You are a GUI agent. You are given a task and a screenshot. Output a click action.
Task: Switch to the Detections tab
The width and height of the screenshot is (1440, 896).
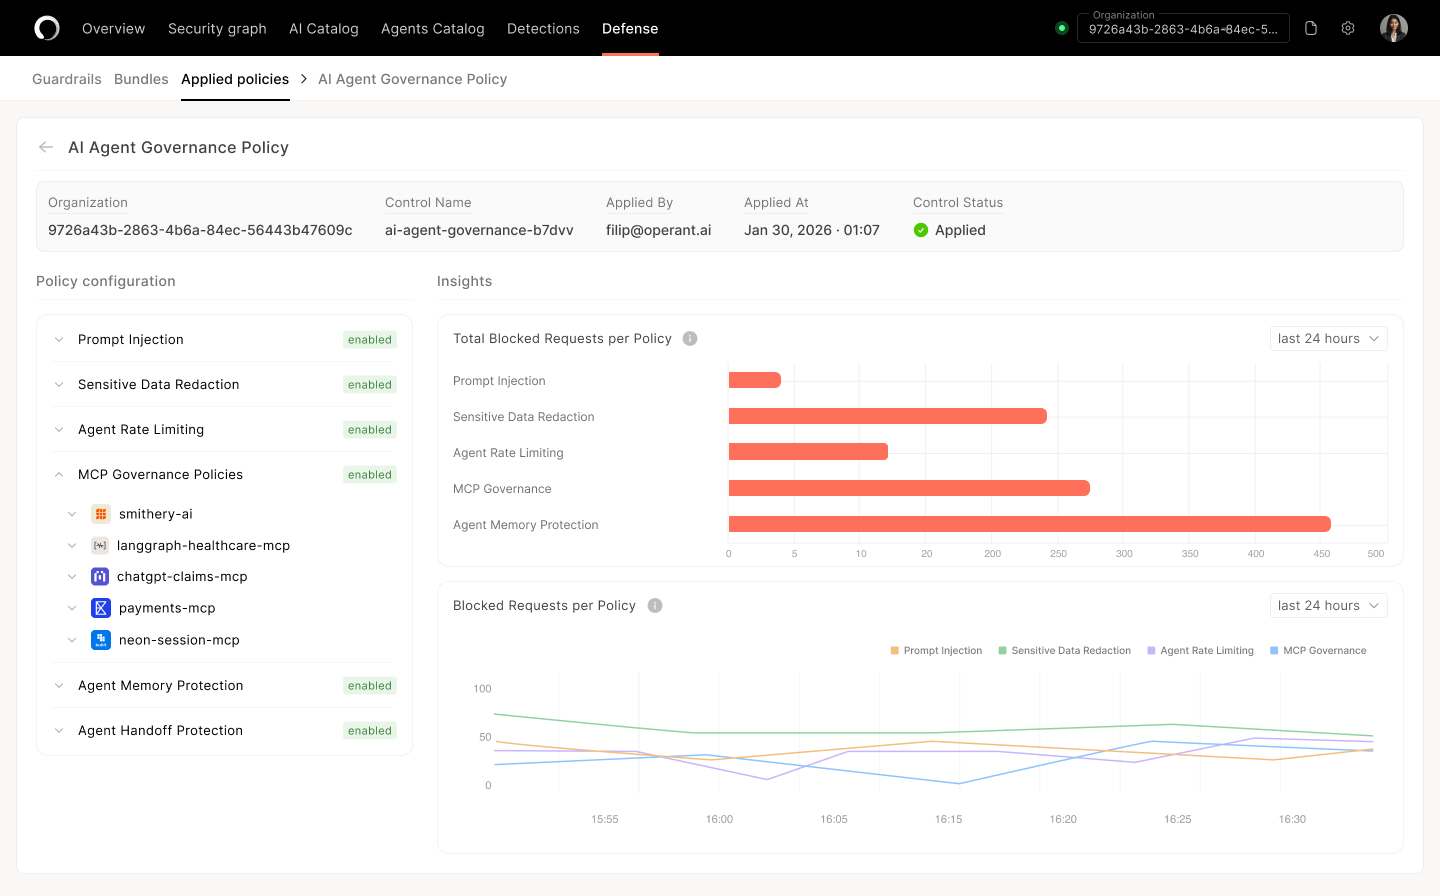543,28
